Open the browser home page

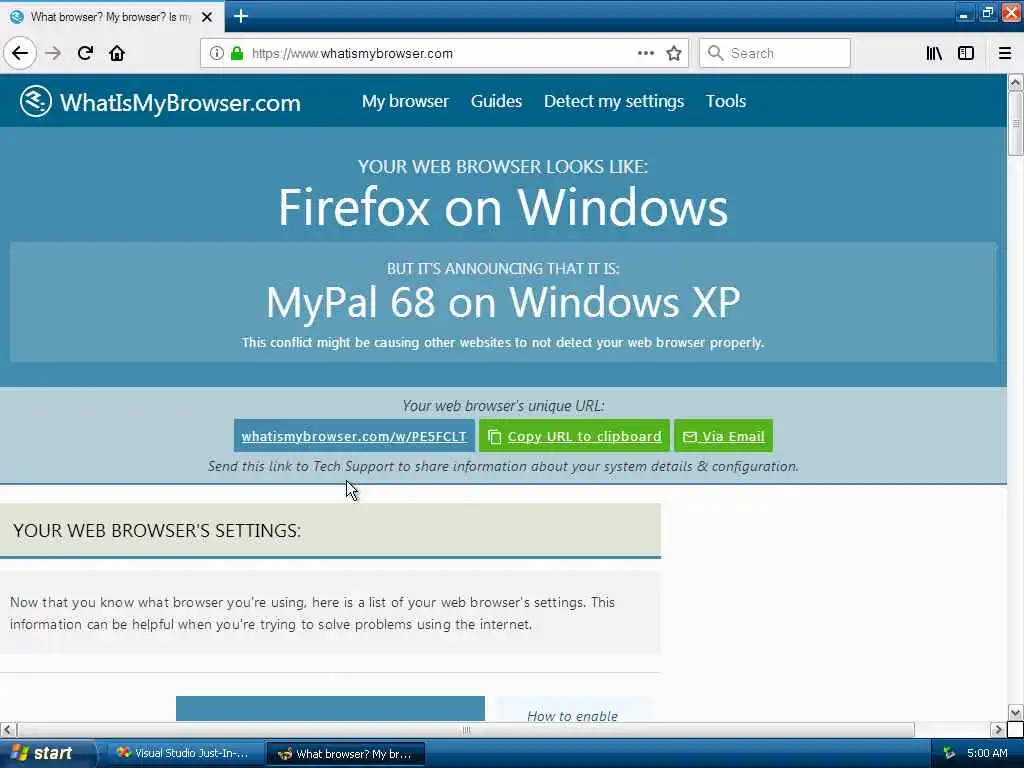click(117, 53)
